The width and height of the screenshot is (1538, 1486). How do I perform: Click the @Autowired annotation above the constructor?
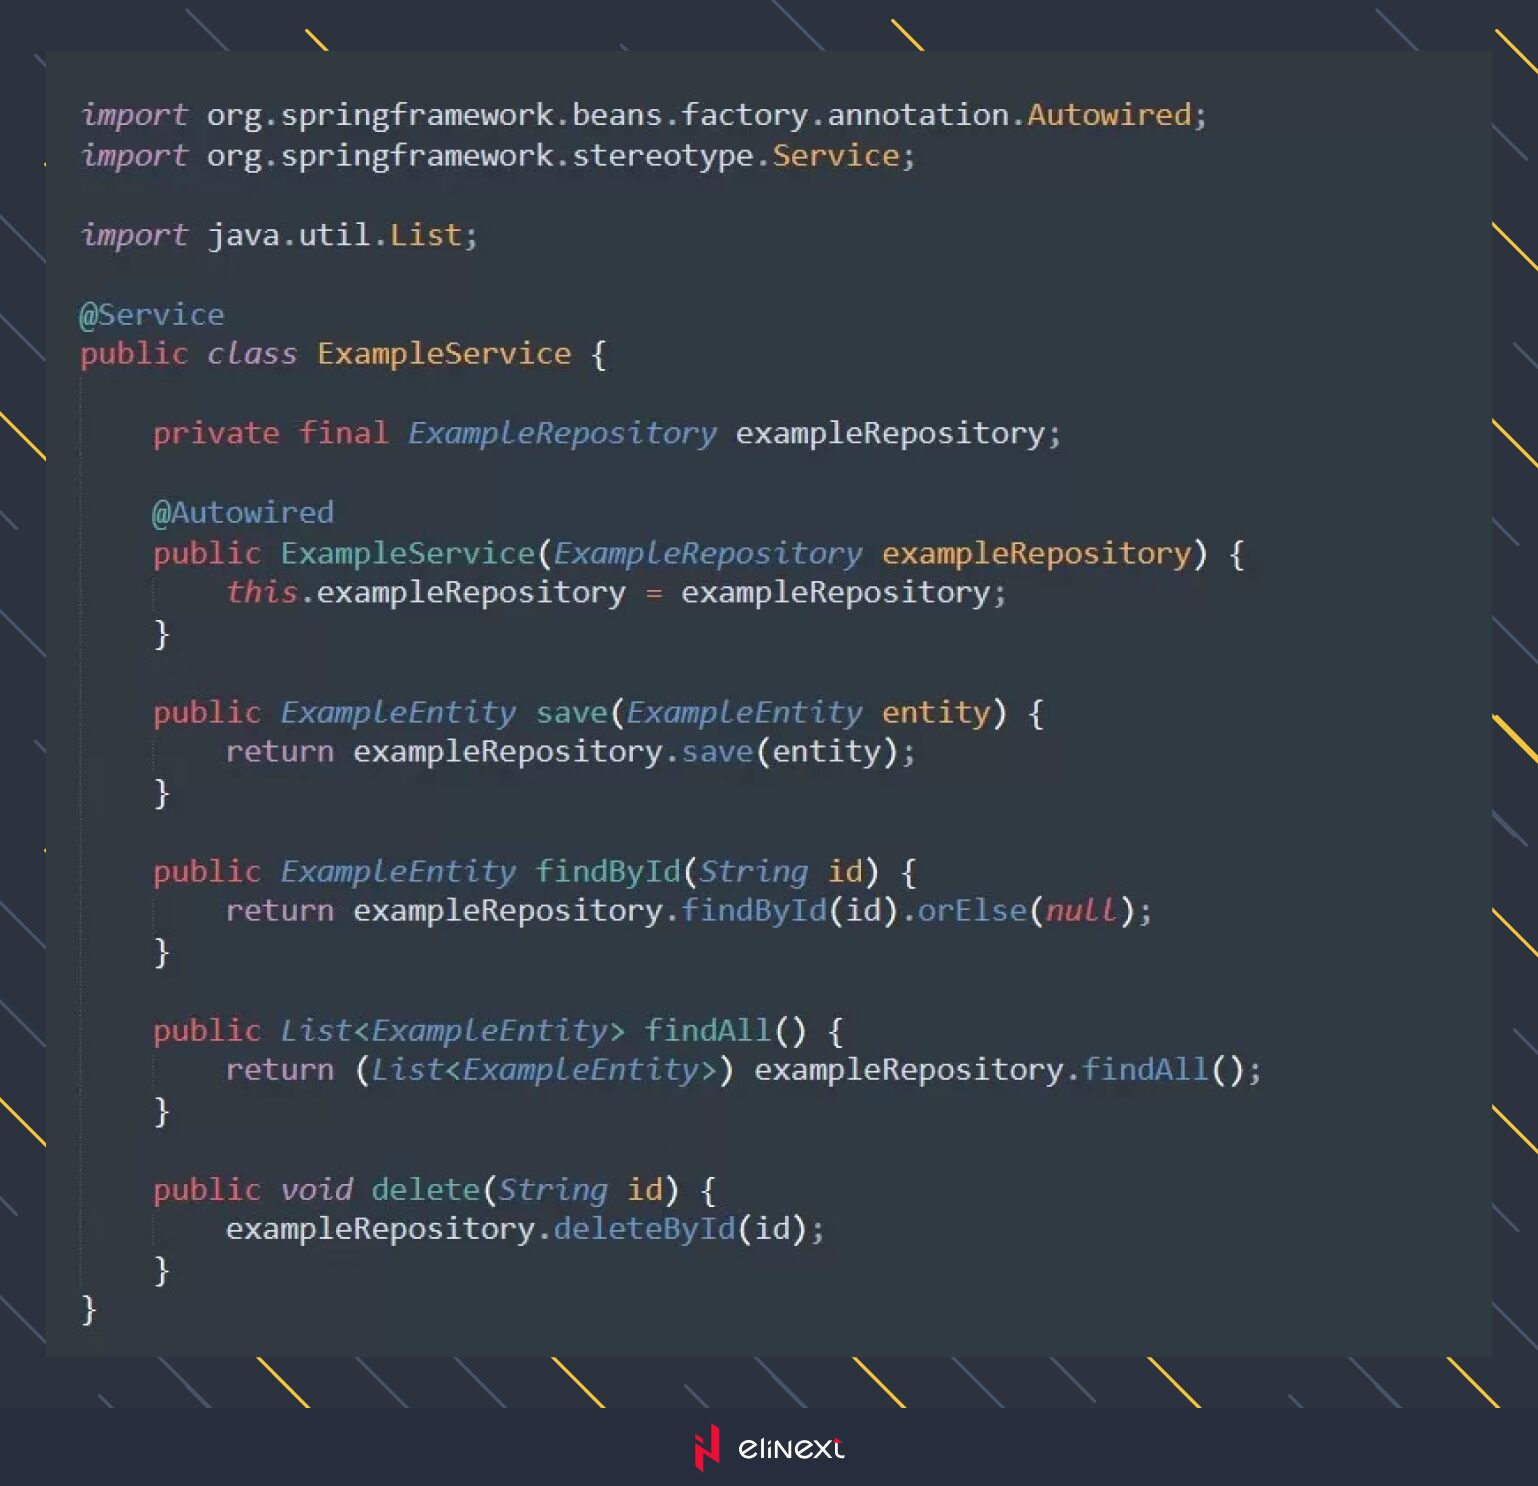tap(243, 512)
